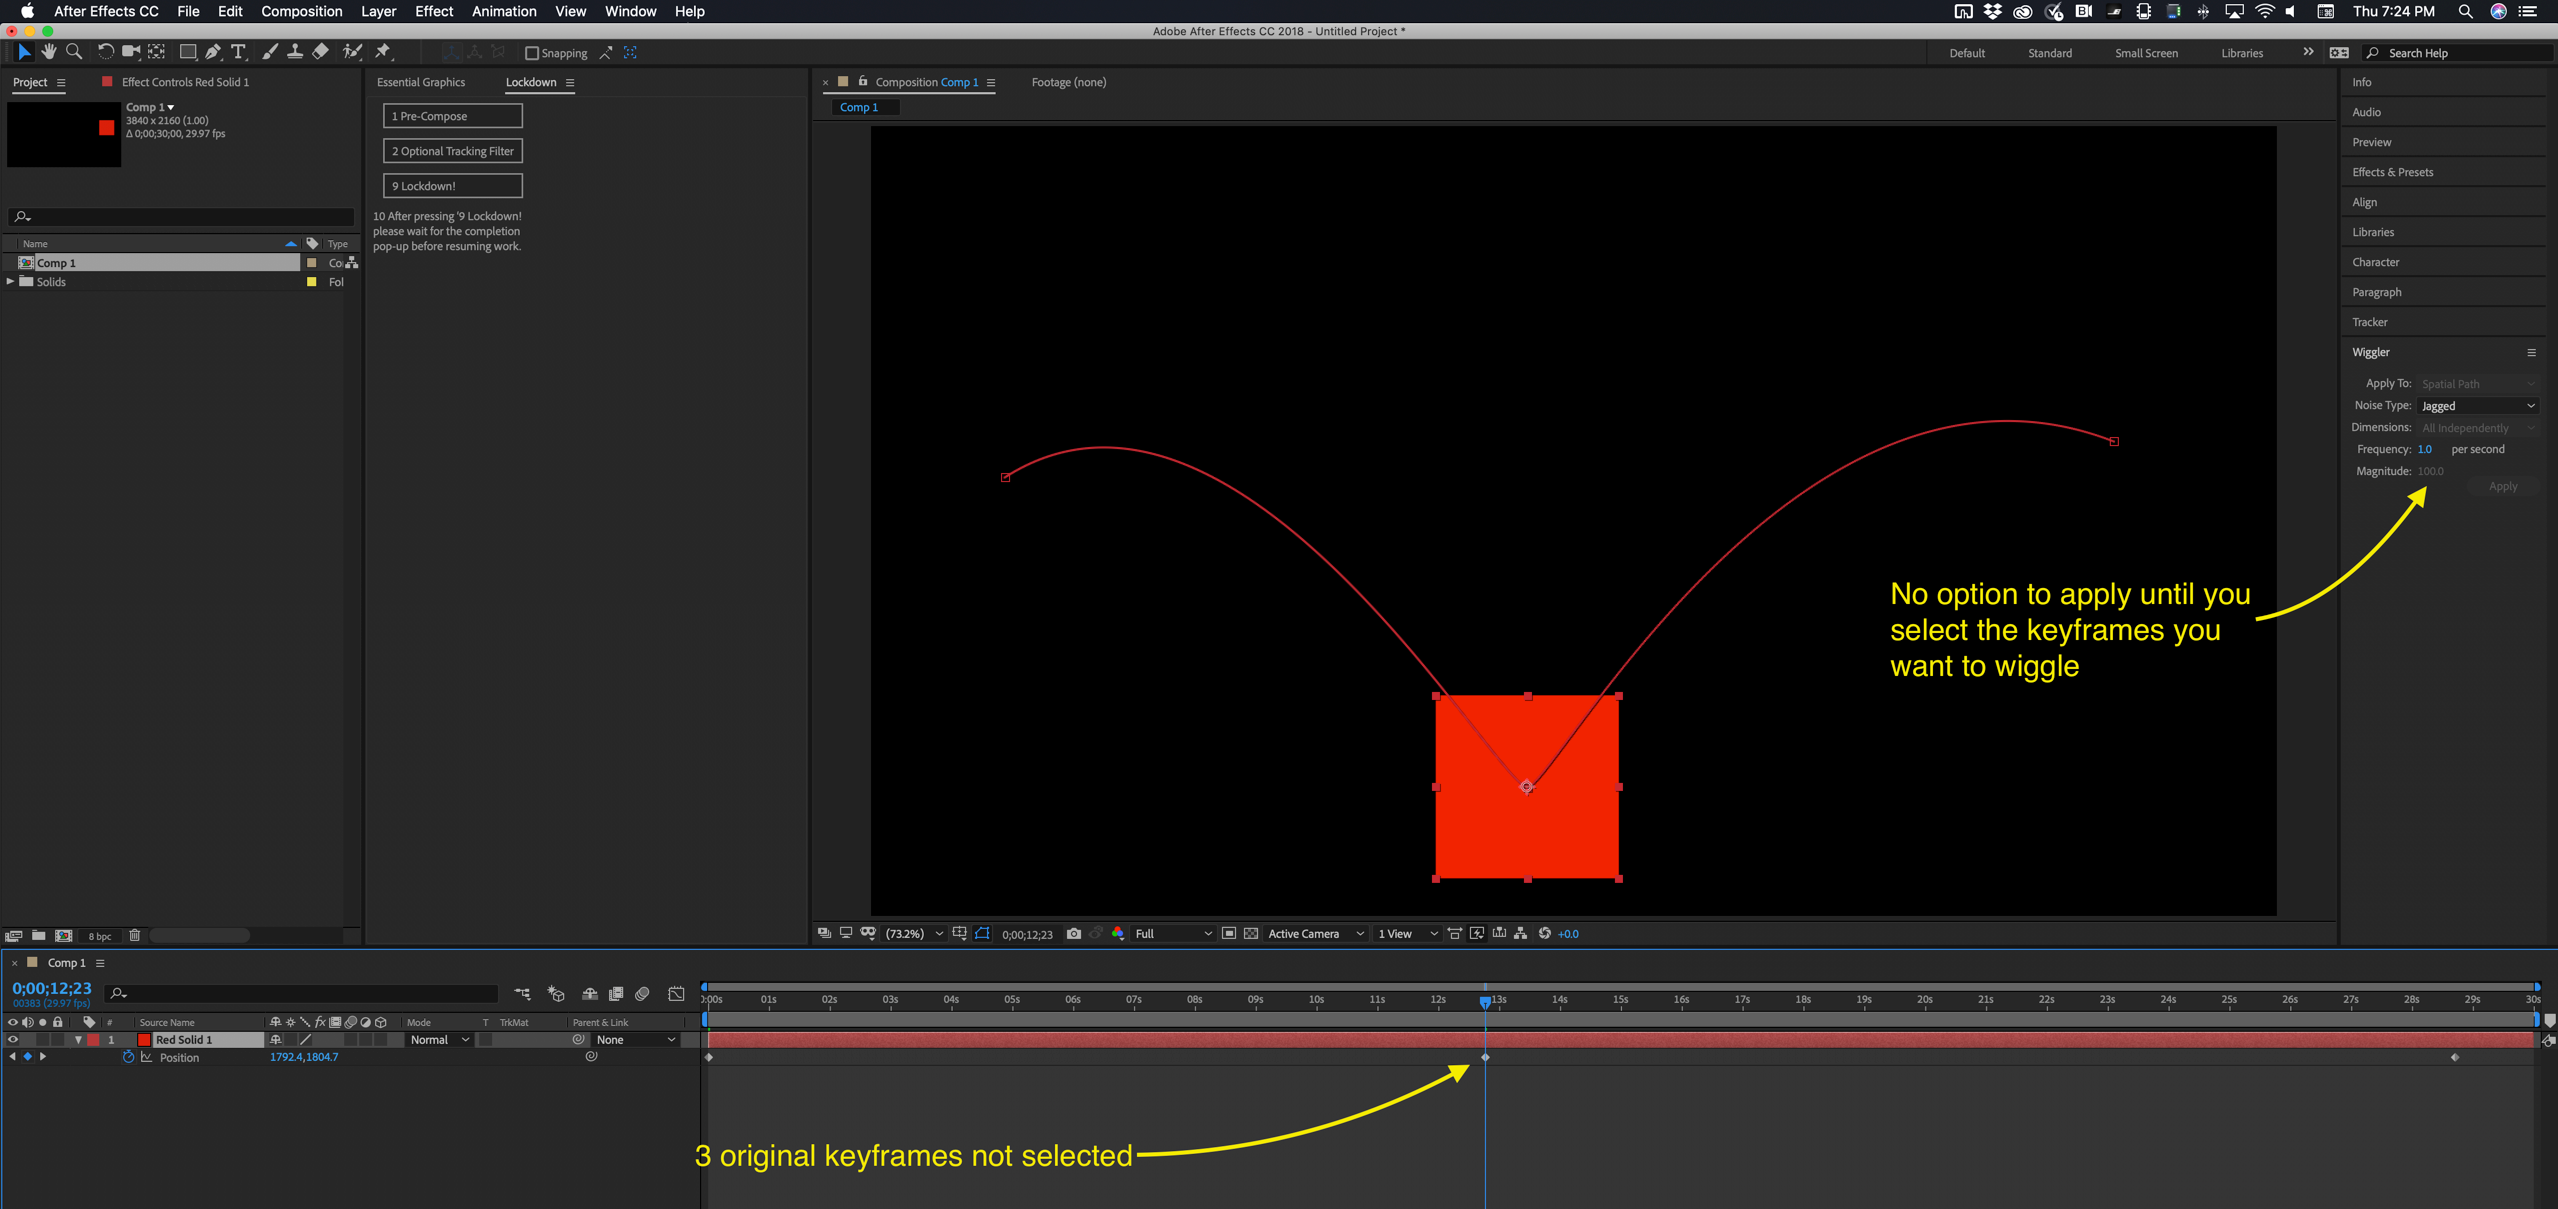2558x1209 pixels.
Task: Click the red color swatch of Red Solid 1
Action: (x=144, y=1039)
